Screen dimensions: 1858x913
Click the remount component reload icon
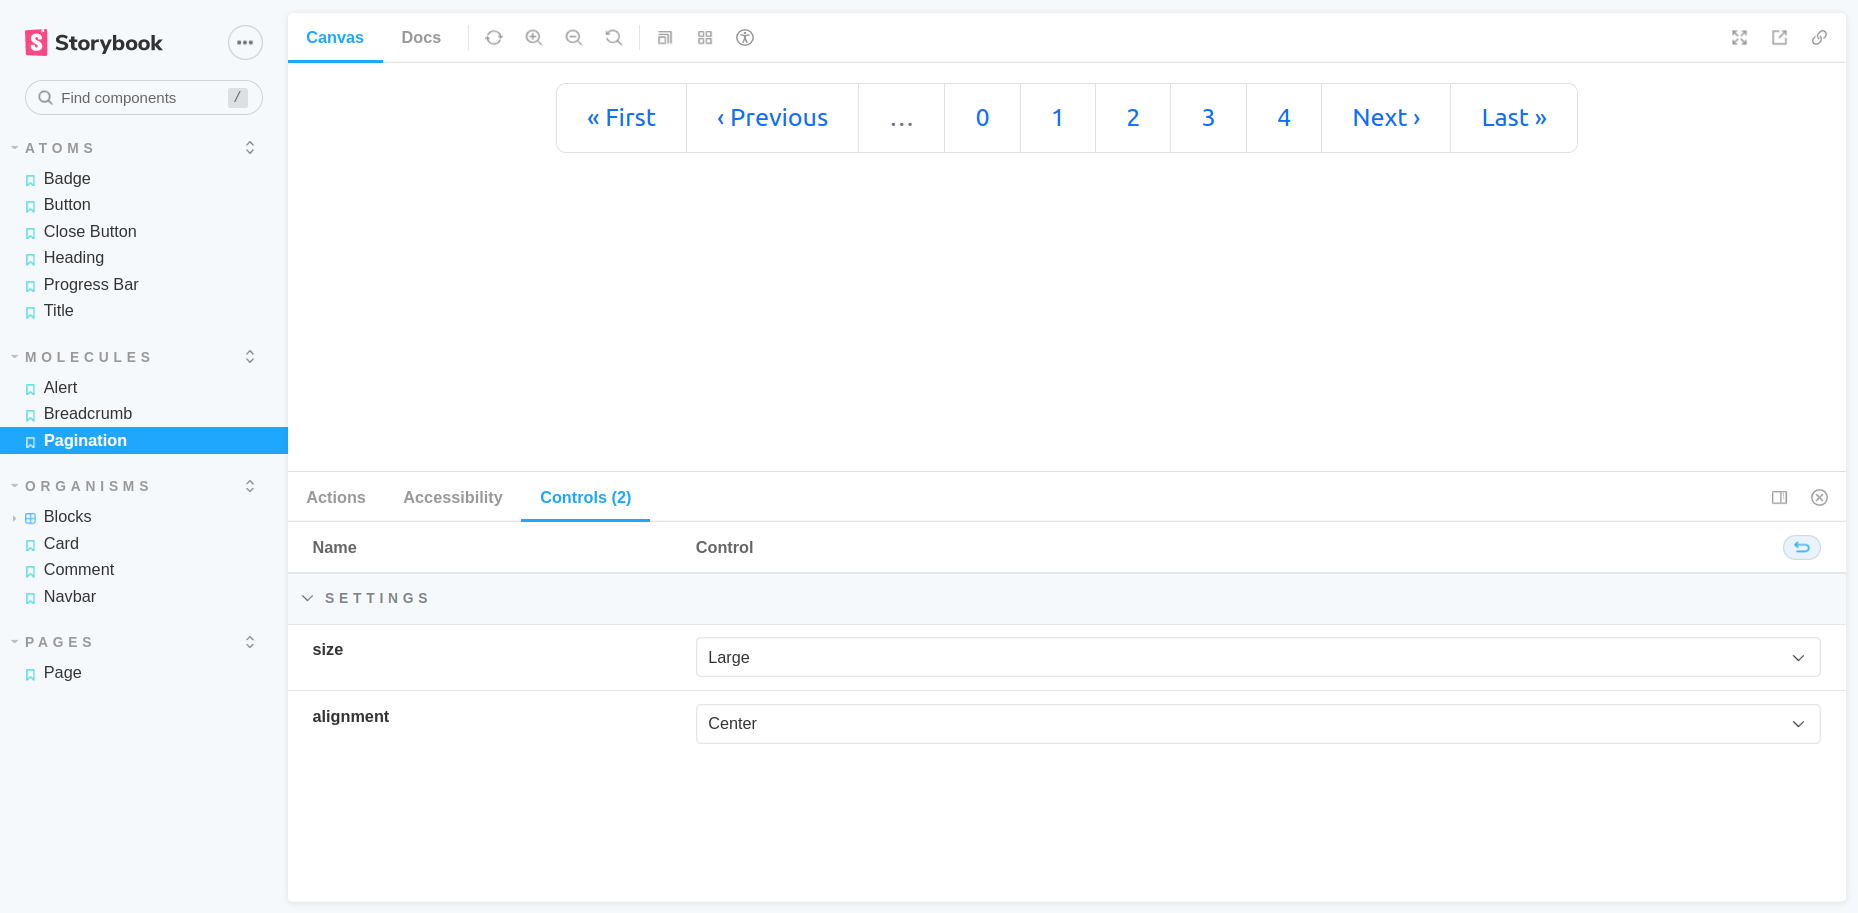tap(494, 38)
